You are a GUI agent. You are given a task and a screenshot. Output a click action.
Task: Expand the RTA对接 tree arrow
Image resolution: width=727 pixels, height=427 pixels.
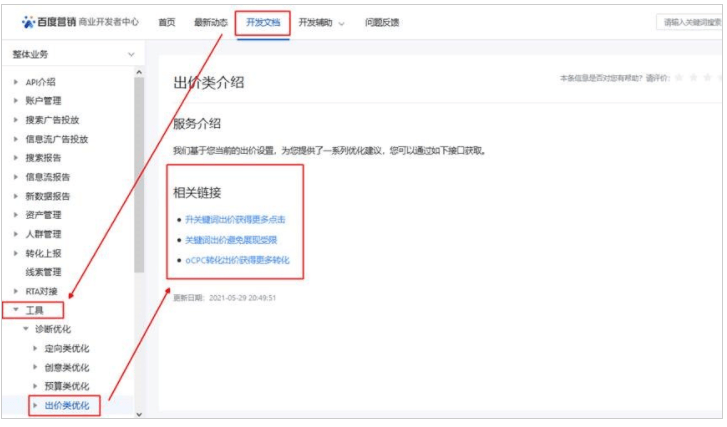click(x=16, y=291)
